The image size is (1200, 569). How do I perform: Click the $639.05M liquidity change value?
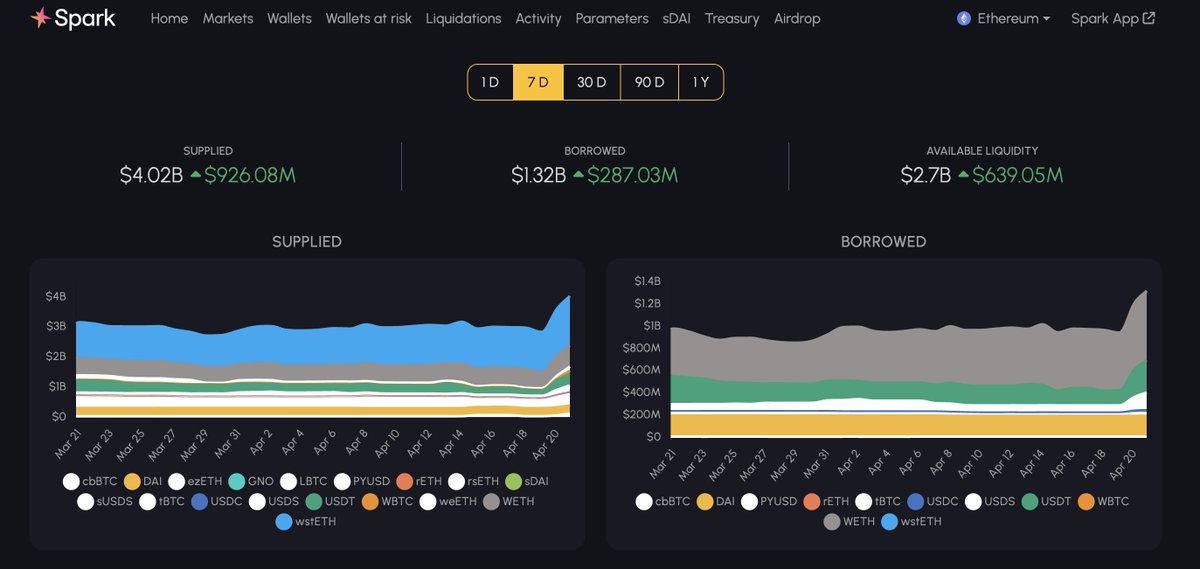click(1017, 175)
